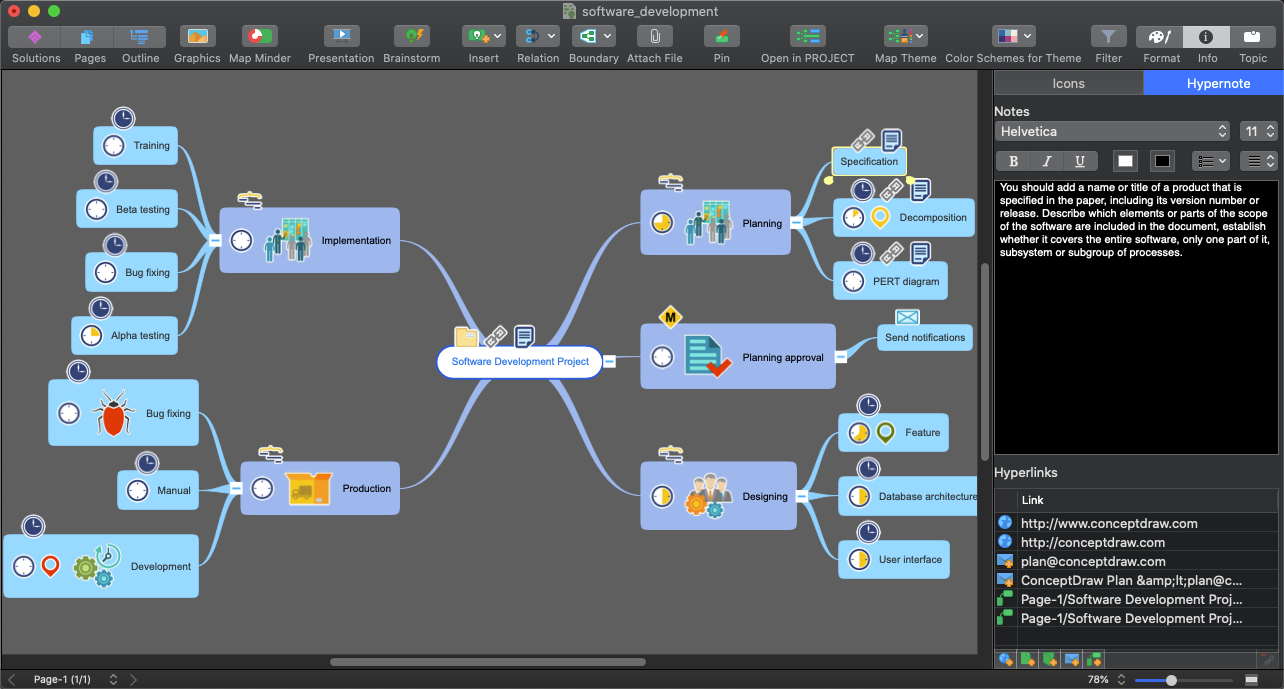The image size is (1284, 689).
Task: Collapse the Planning topic branch
Action: 796,223
